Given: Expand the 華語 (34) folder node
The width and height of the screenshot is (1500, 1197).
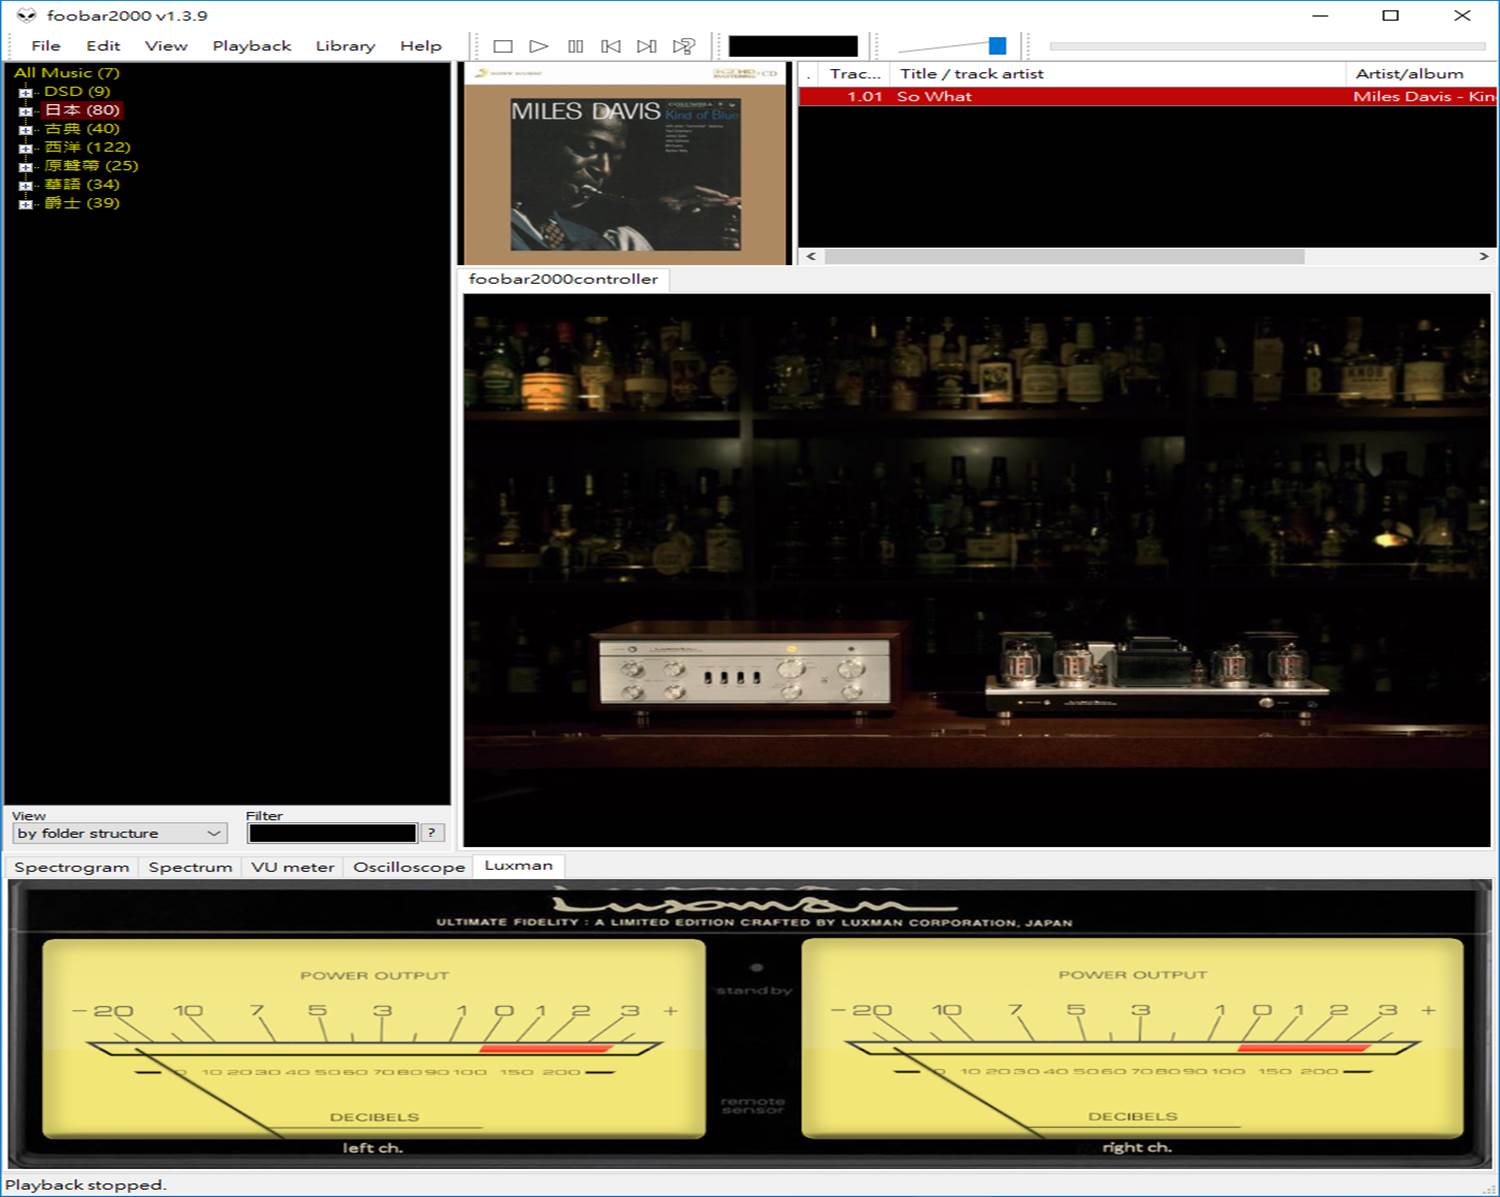Looking at the screenshot, I should [26, 185].
